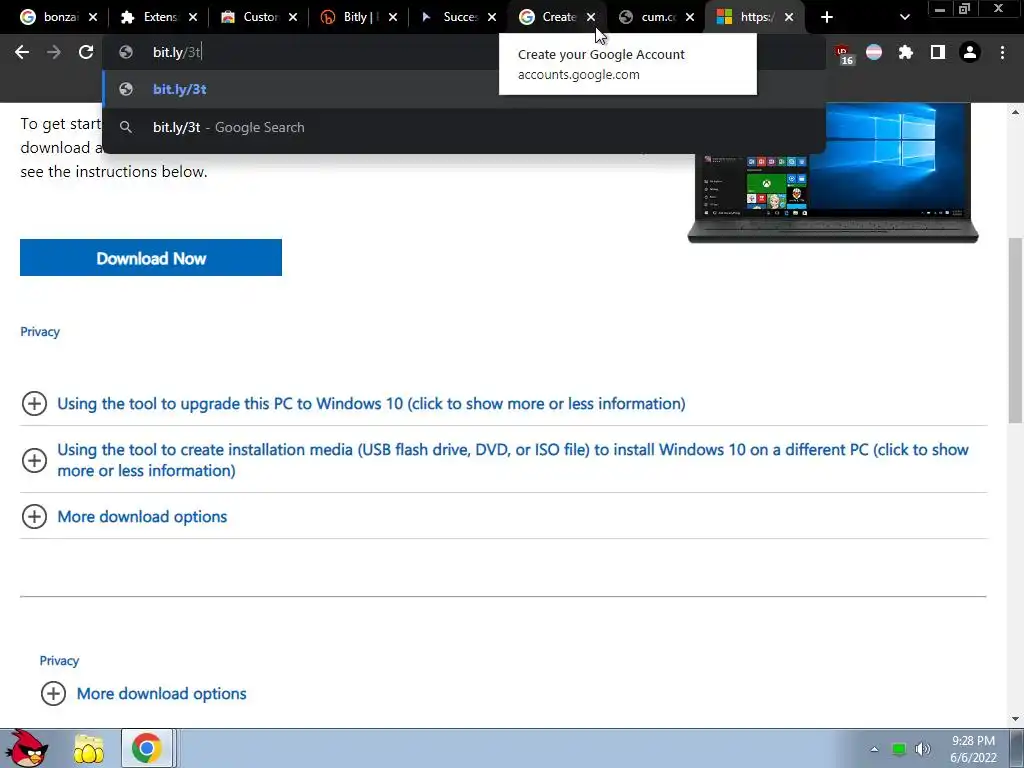Viewport: 1024px width, 768px height.
Task: Close the cum.co tab
Action: (690, 17)
